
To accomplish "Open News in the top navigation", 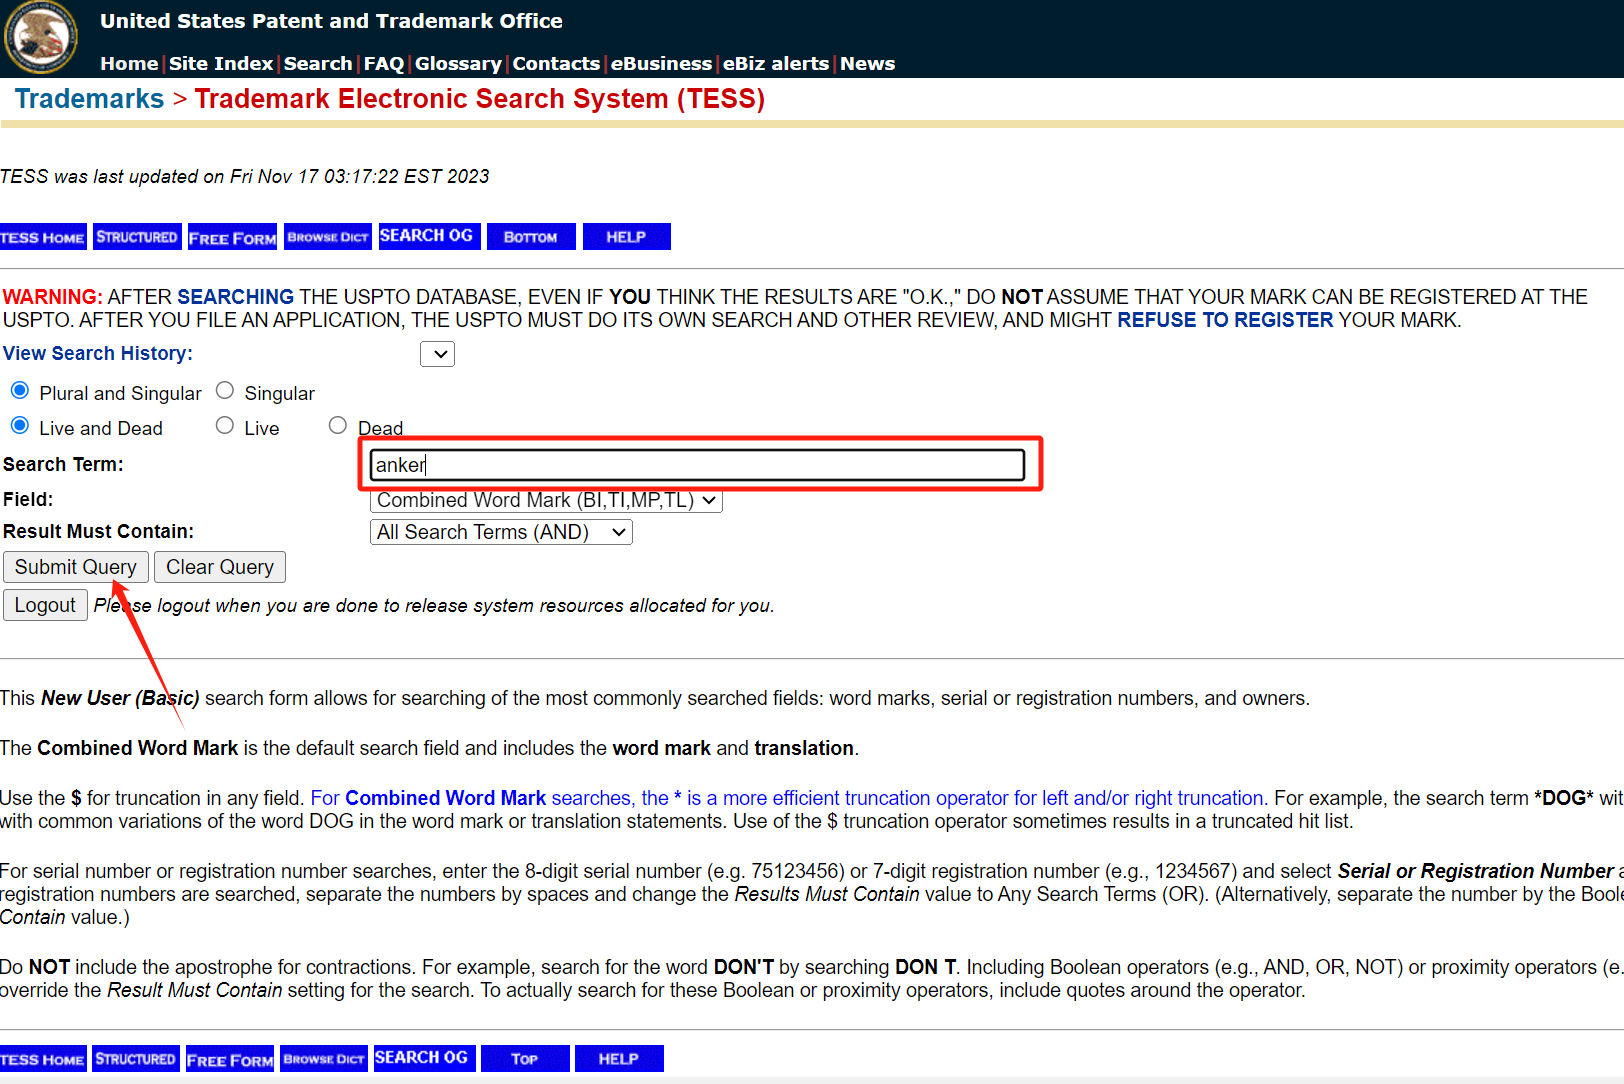I will point(867,63).
